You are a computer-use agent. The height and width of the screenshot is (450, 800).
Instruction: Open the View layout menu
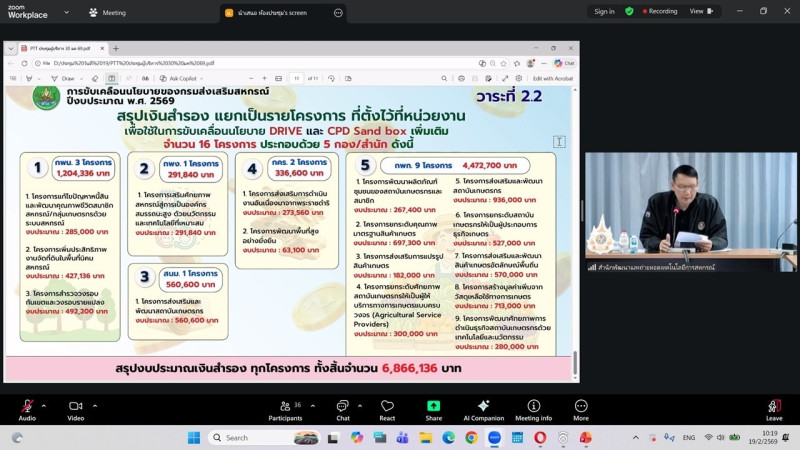[699, 12]
